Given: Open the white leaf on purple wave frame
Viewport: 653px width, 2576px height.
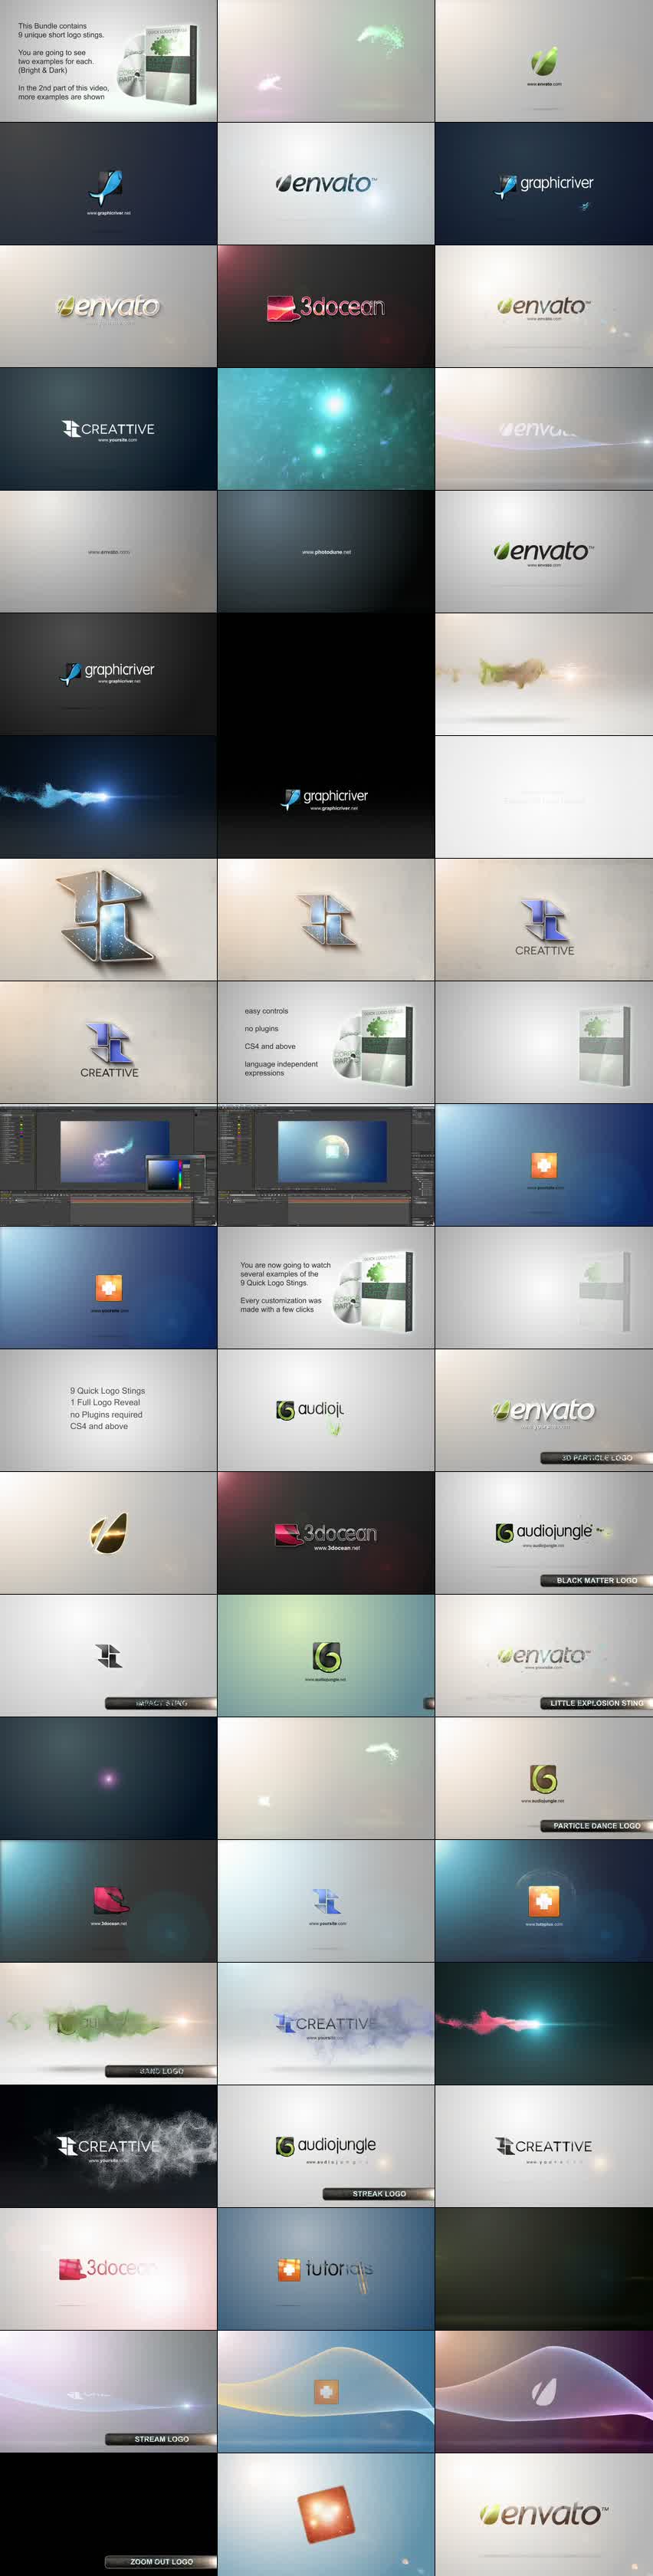Looking at the screenshot, I should [x=544, y=2392].
